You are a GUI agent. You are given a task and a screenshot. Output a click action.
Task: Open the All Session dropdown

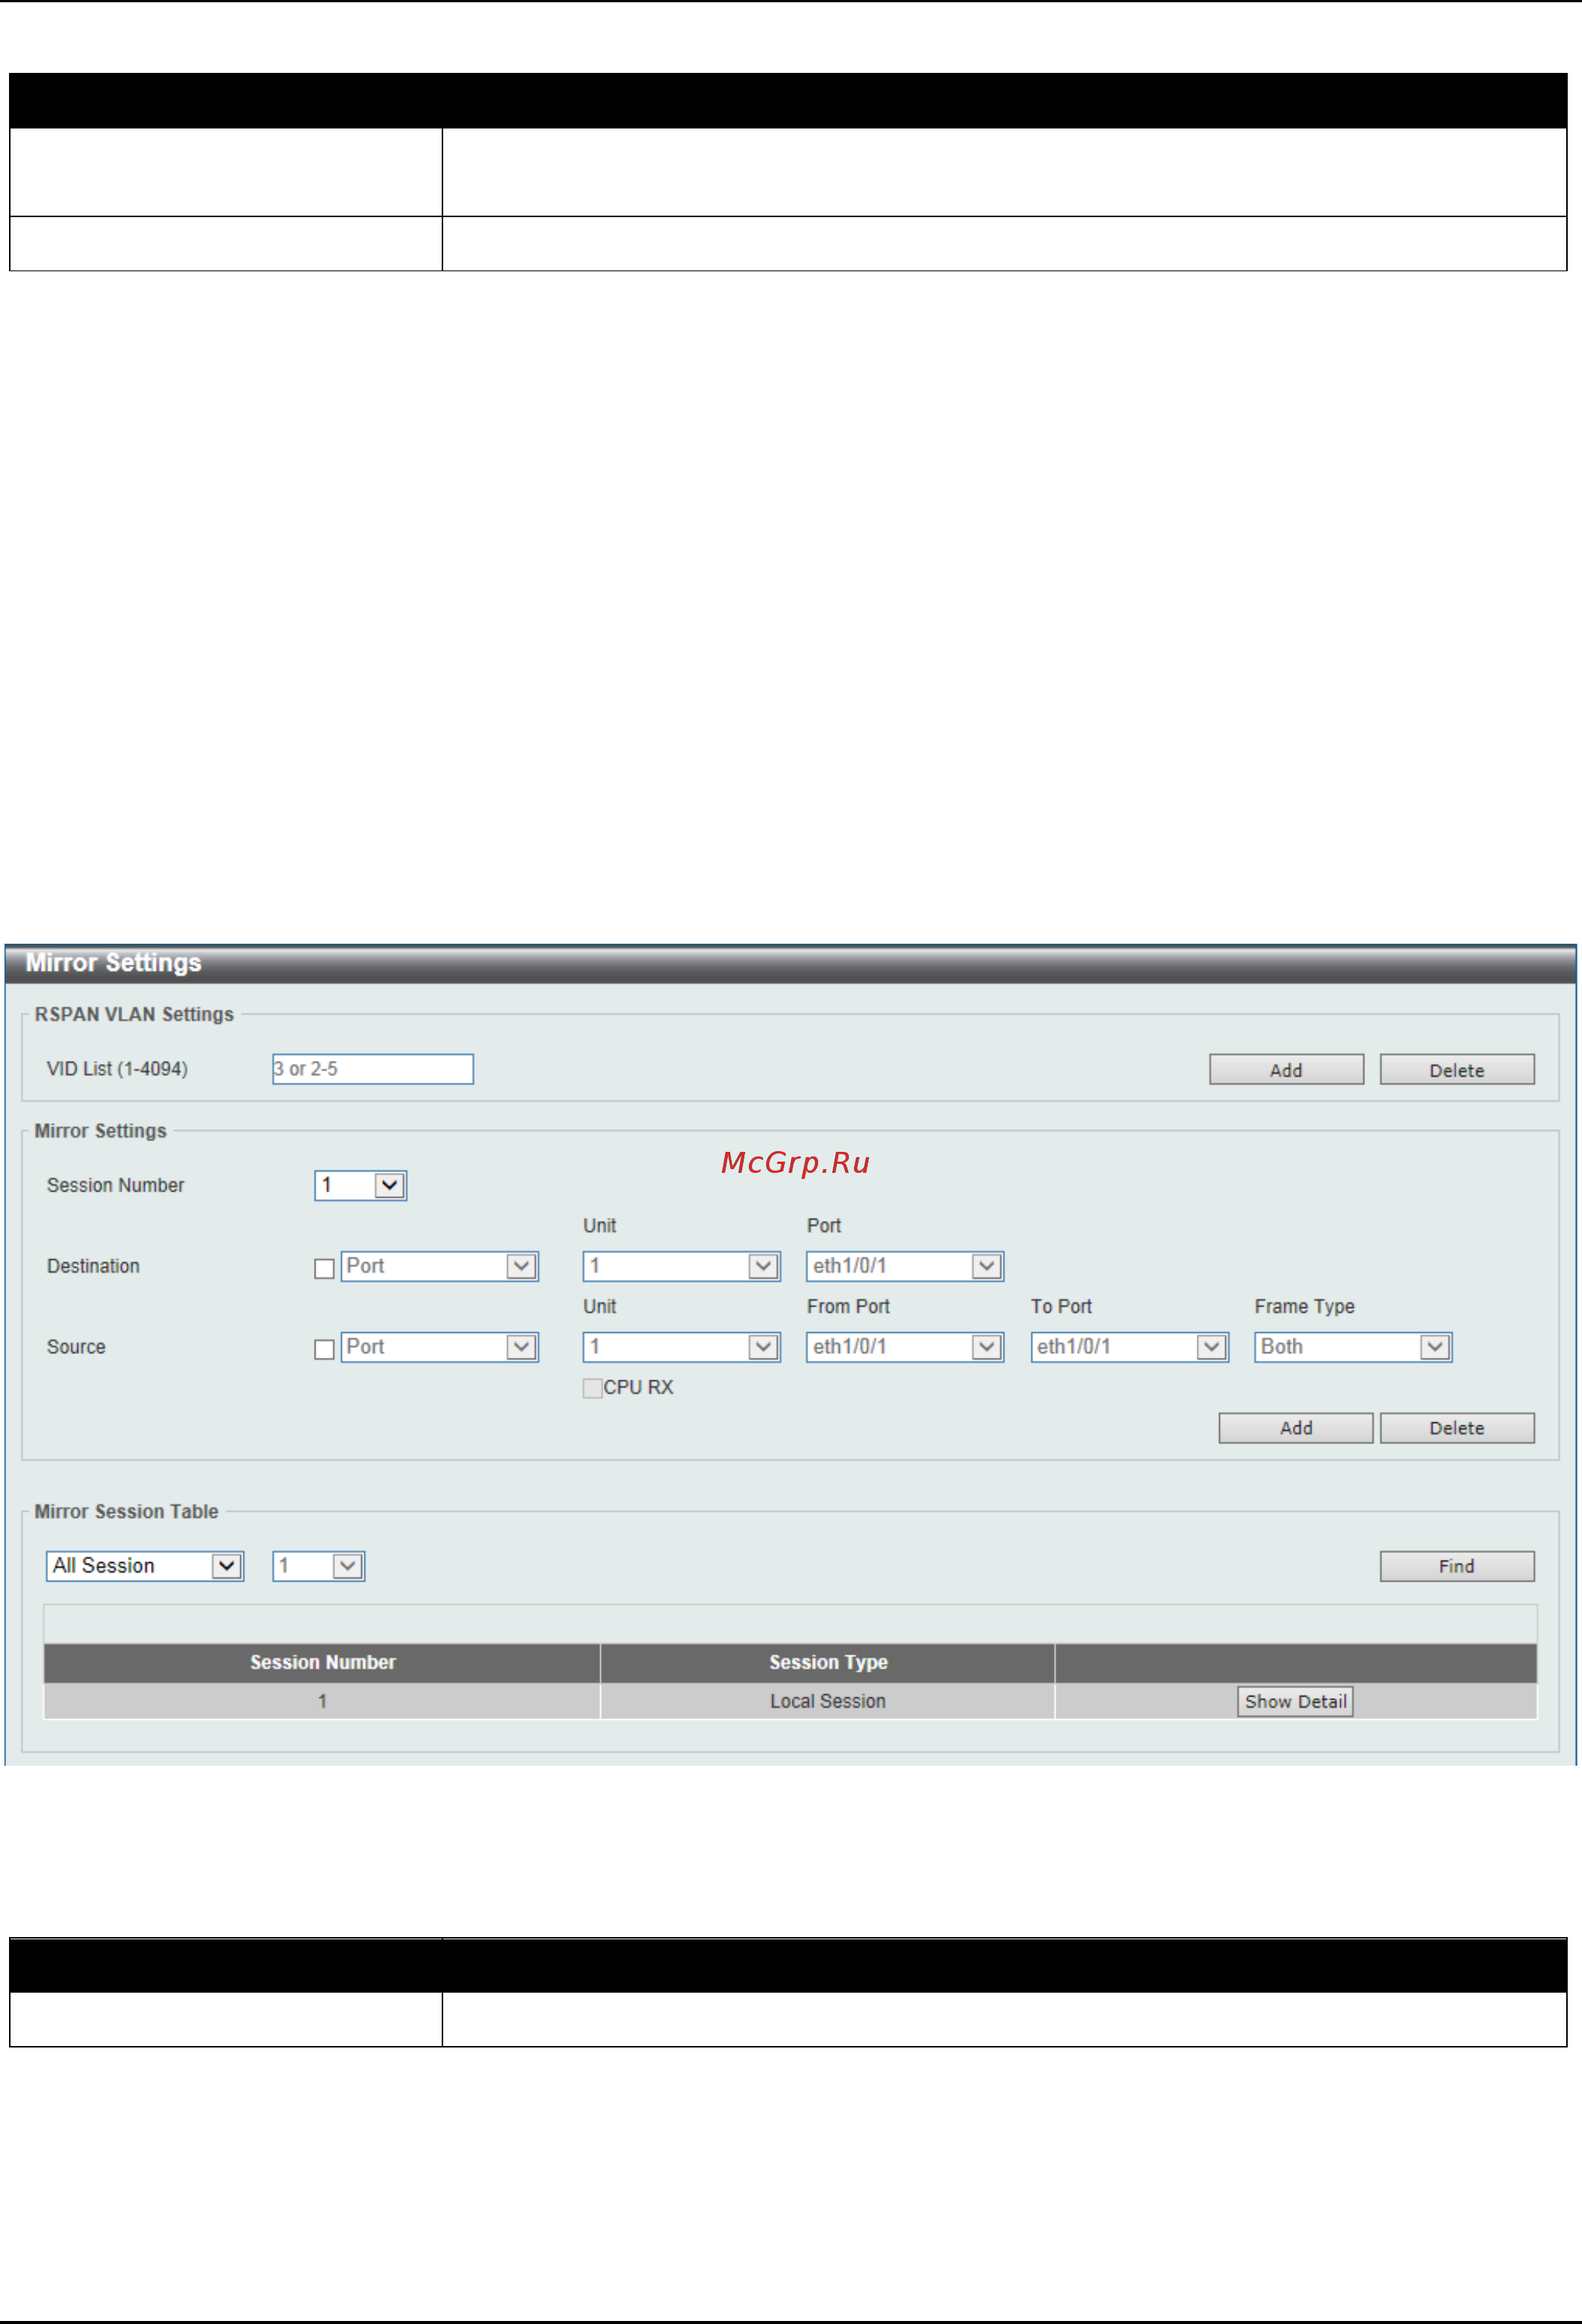[x=144, y=1566]
